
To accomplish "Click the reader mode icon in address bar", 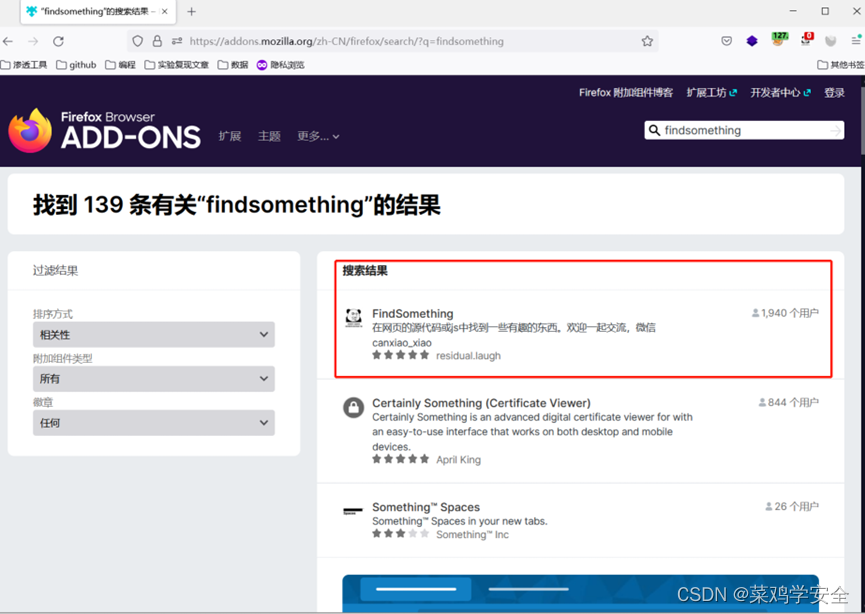I will click(x=177, y=41).
